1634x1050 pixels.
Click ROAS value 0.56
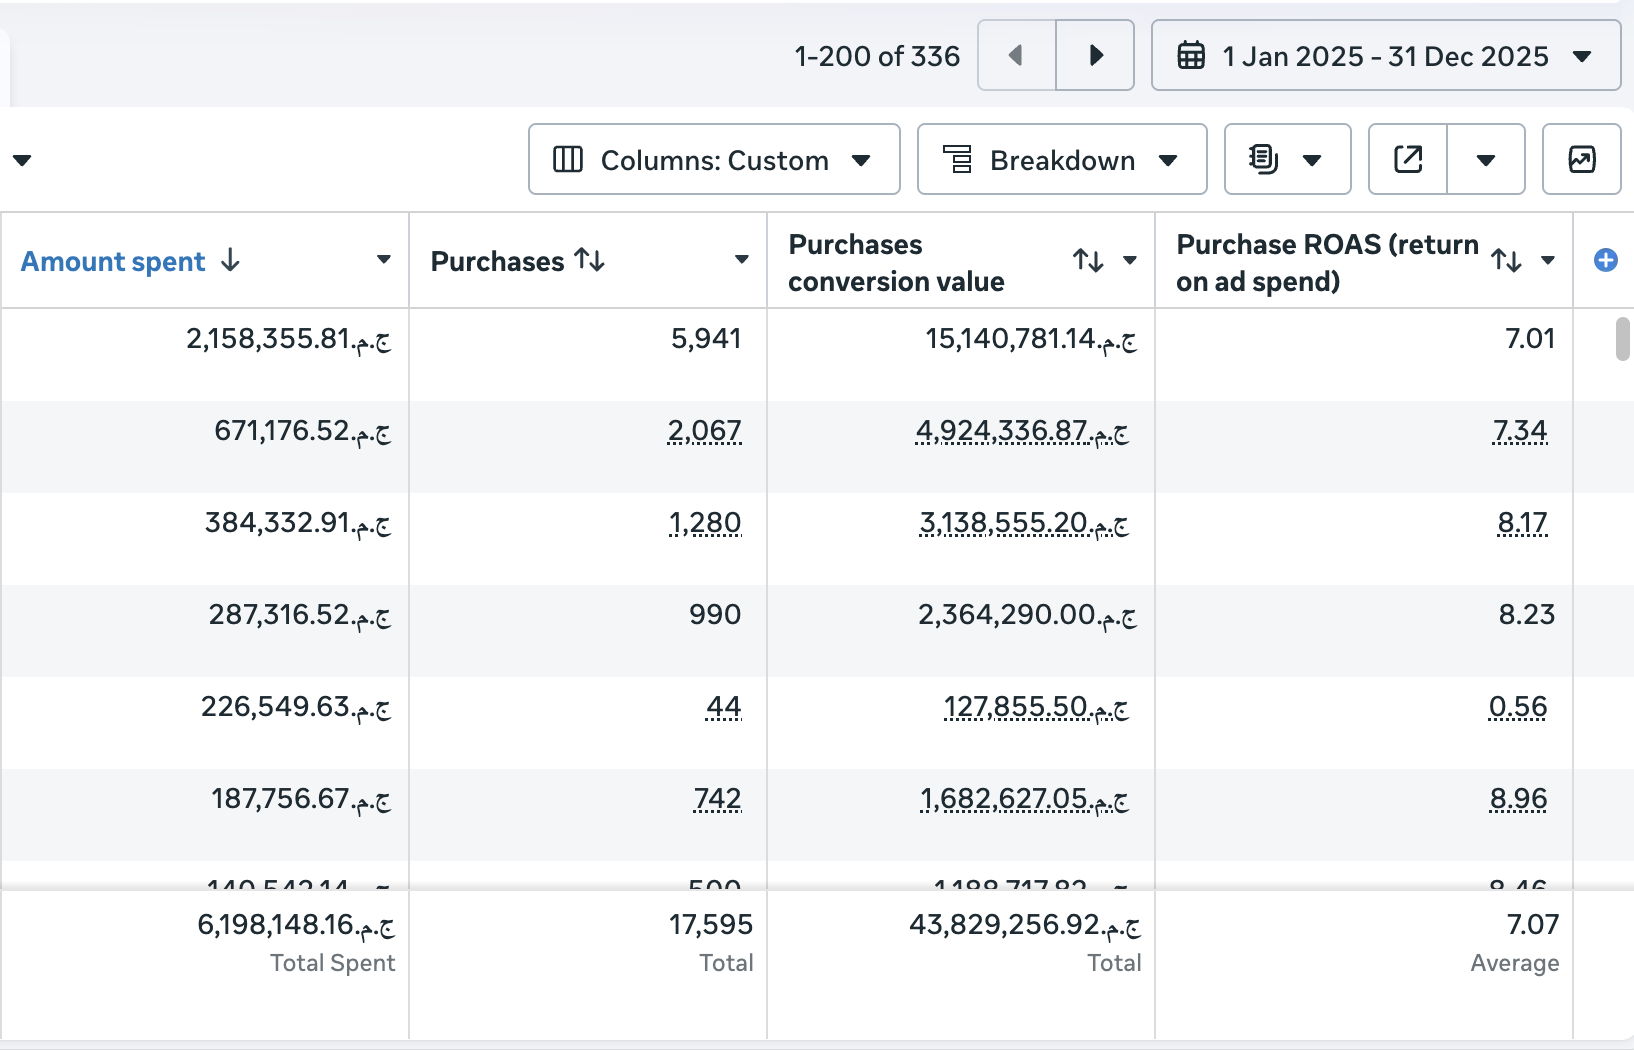1518,707
